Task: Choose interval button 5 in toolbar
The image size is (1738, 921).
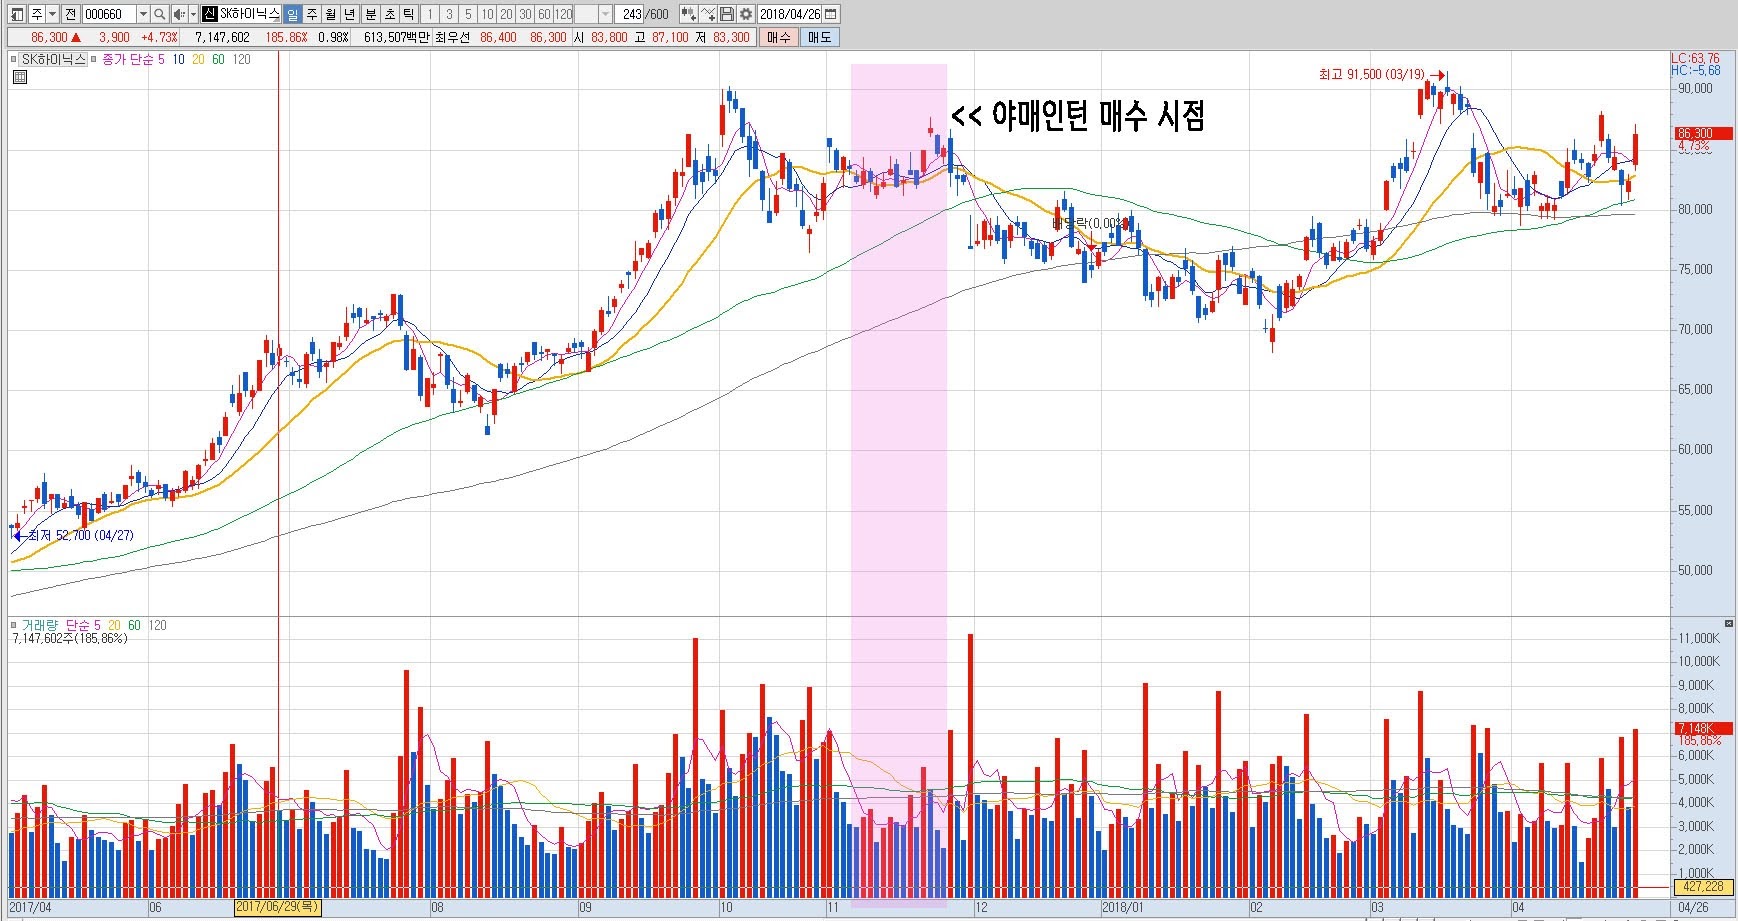Action: point(468,14)
